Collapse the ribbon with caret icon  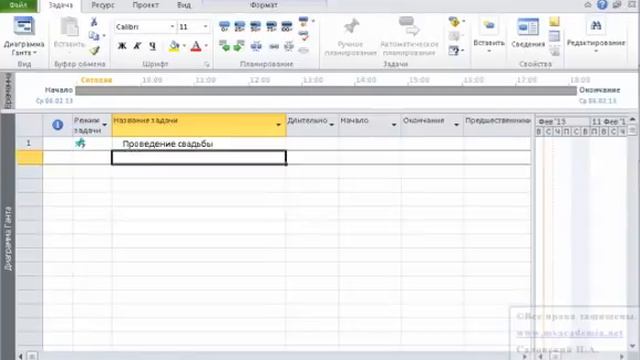[x=588, y=5]
